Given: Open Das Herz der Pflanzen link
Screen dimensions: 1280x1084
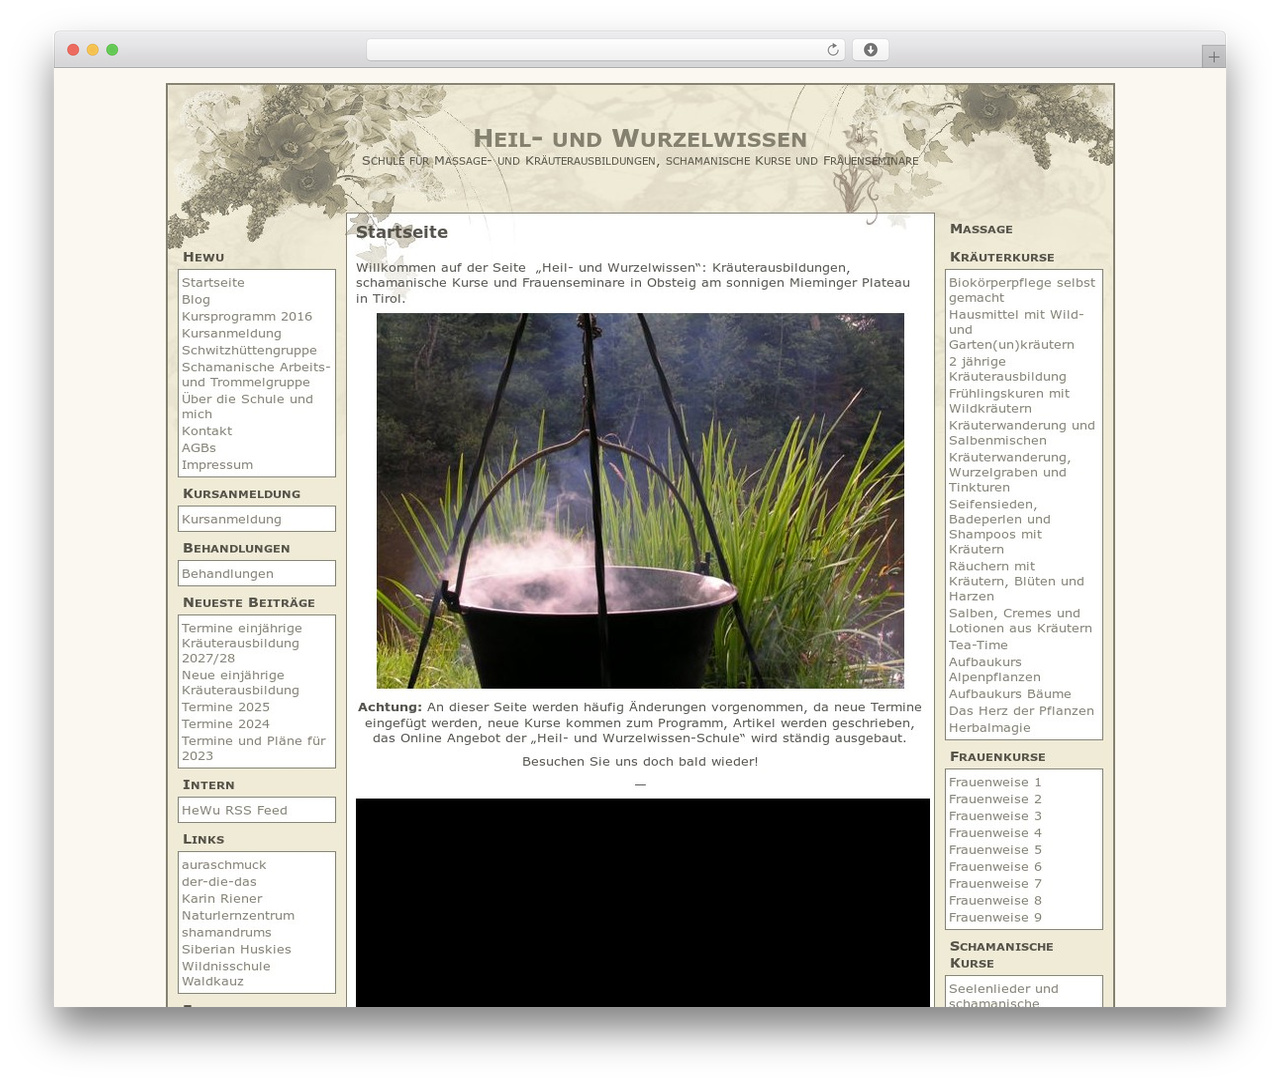Looking at the screenshot, I should (x=1021, y=711).
